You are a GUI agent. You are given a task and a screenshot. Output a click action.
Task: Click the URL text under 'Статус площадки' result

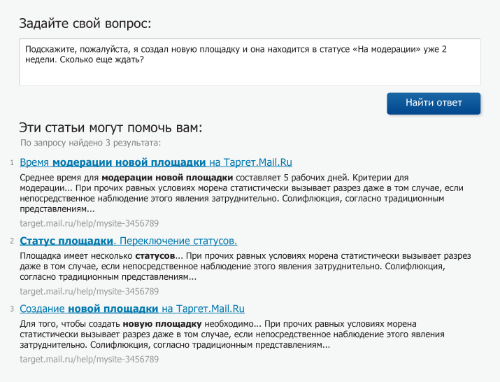coord(89,291)
